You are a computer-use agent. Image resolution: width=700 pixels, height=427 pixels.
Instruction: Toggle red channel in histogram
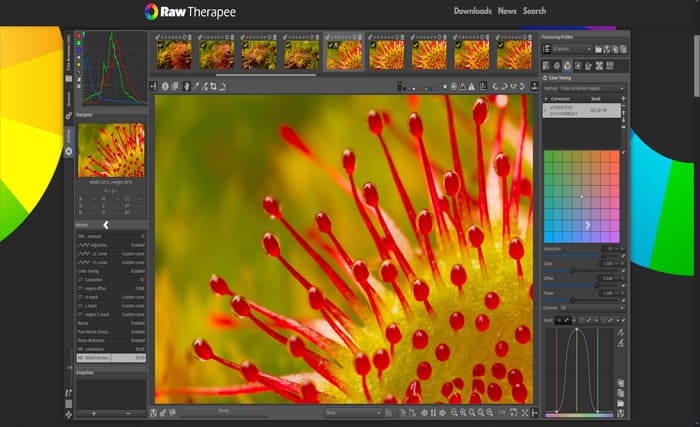pyautogui.click(x=79, y=36)
